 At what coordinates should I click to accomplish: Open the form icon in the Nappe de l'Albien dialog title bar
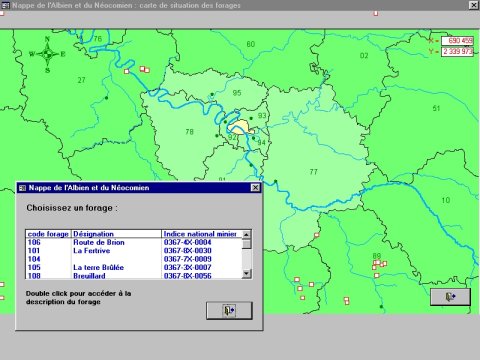pos(22,188)
